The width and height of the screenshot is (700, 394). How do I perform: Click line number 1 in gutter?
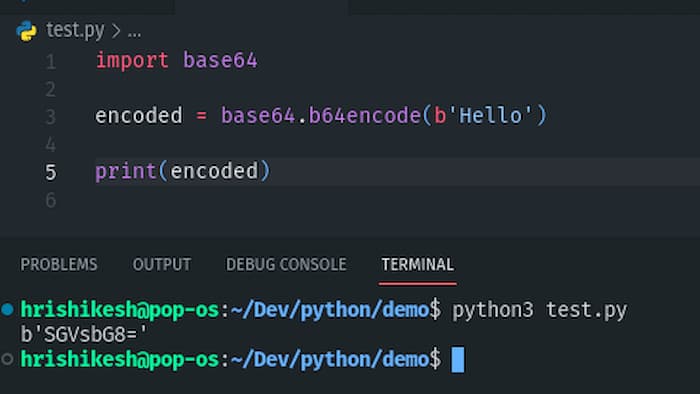click(x=51, y=62)
